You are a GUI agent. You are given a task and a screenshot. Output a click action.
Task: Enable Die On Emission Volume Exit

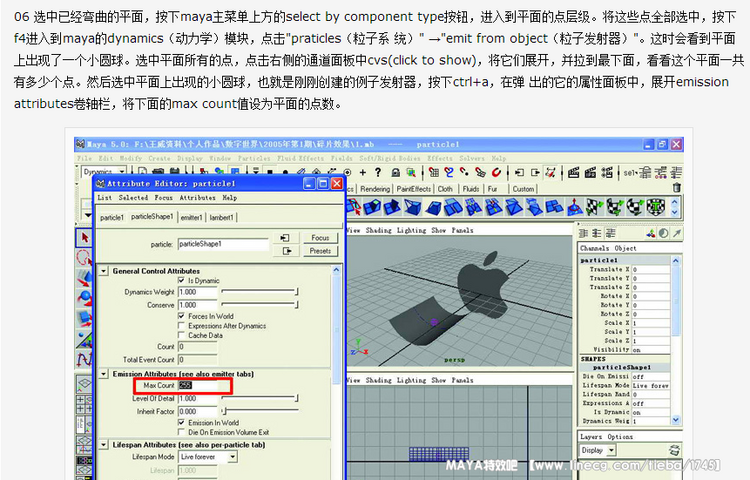pyautogui.click(x=181, y=432)
